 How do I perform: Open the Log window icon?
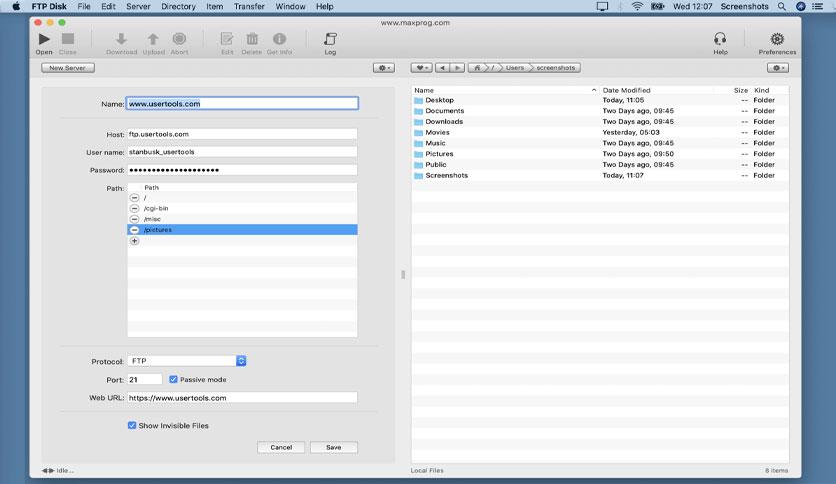coord(330,39)
